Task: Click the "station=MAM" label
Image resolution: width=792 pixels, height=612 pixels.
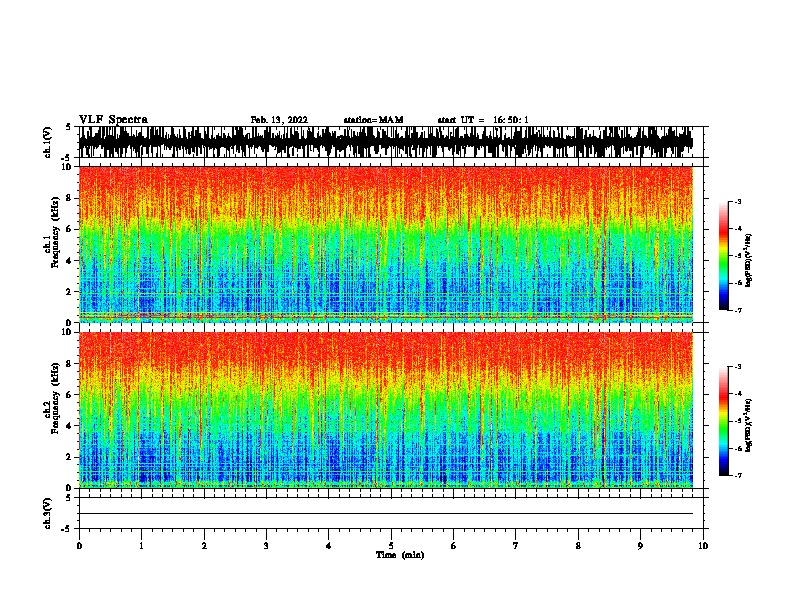Action: (373, 120)
